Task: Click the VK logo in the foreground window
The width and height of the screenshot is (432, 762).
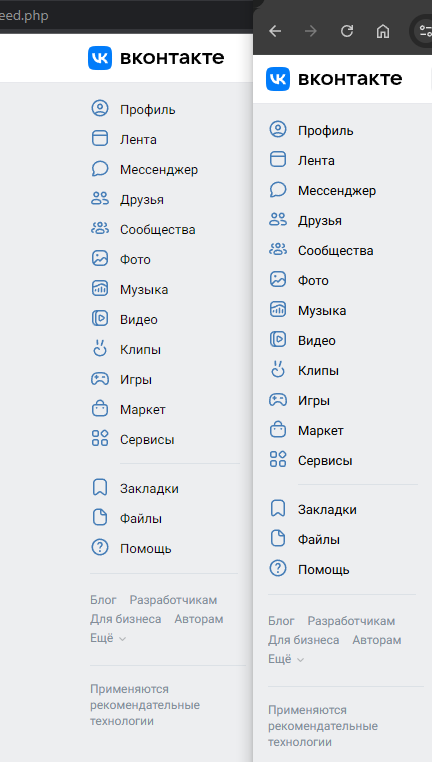Action: pos(278,79)
